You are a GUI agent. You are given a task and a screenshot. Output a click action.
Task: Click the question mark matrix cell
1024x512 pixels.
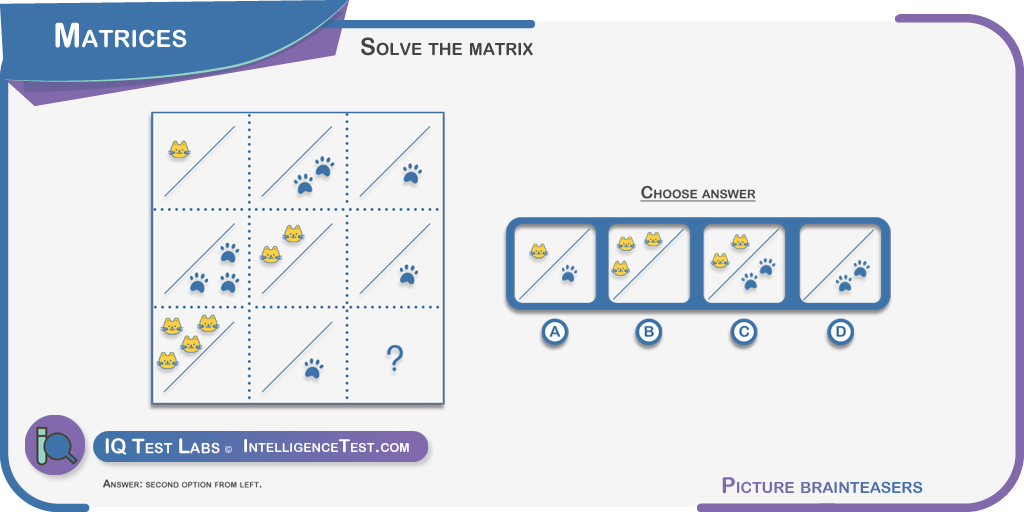396,355
